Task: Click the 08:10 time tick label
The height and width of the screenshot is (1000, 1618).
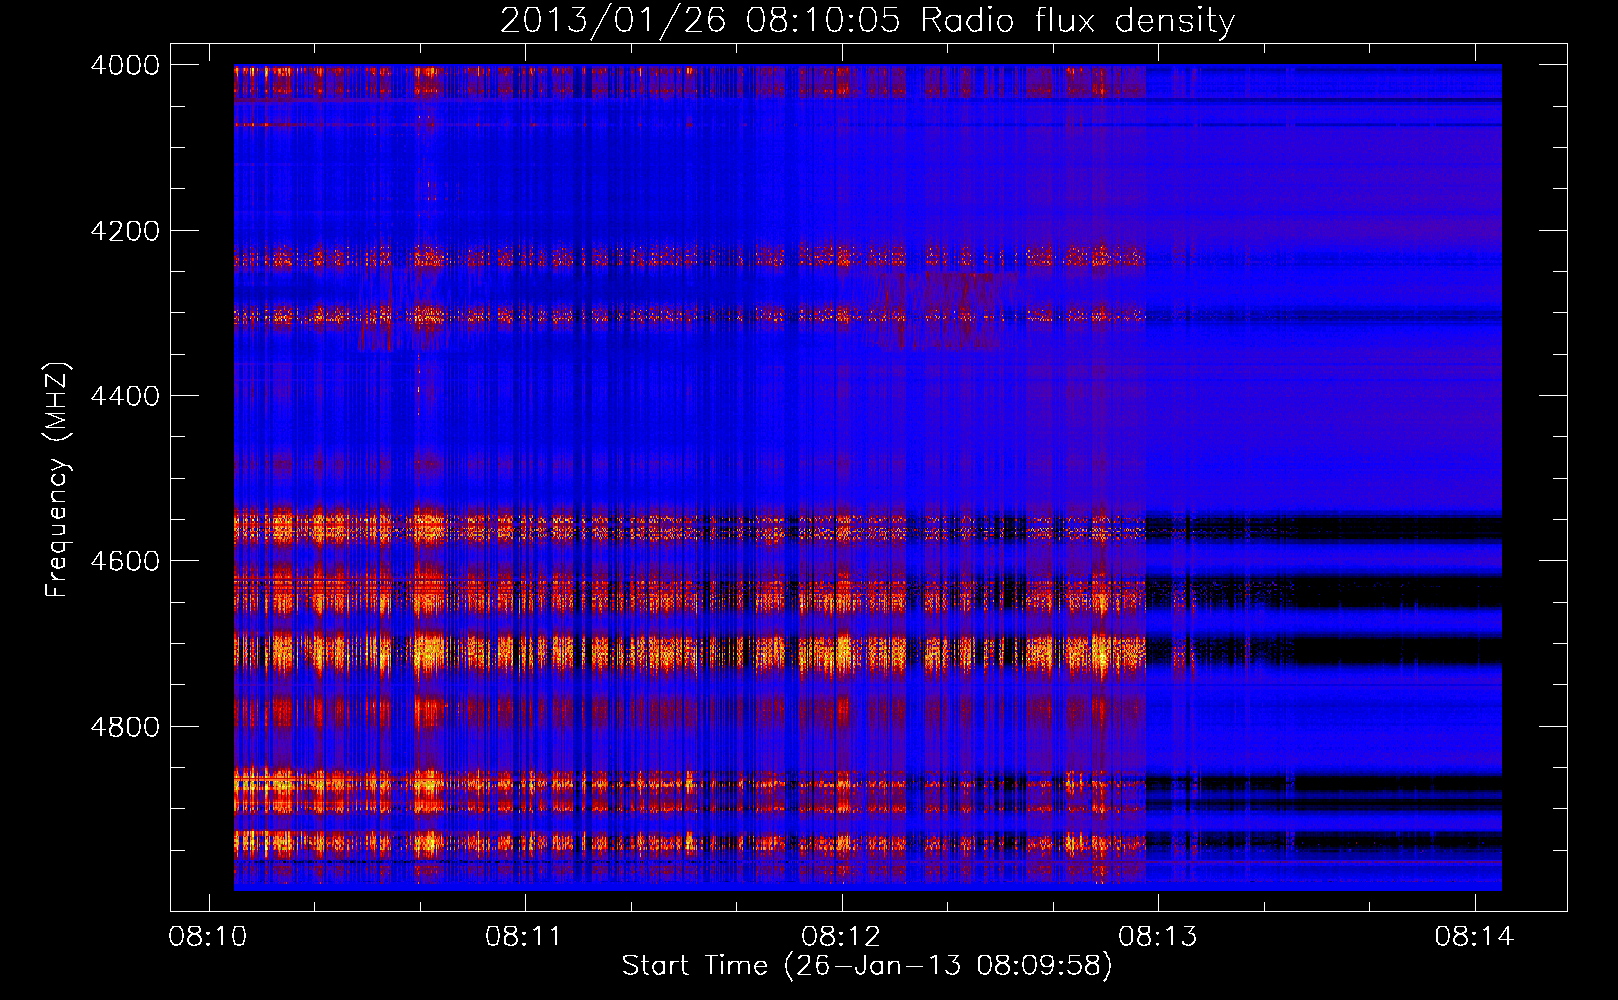Action: (x=208, y=937)
